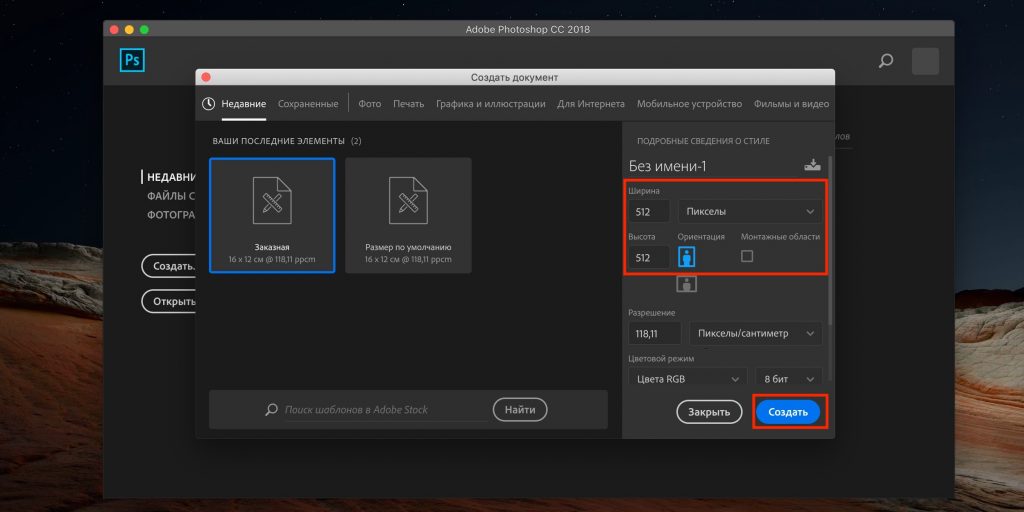
Task: Click the Ширина width input field
Action: (x=648, y=212)
